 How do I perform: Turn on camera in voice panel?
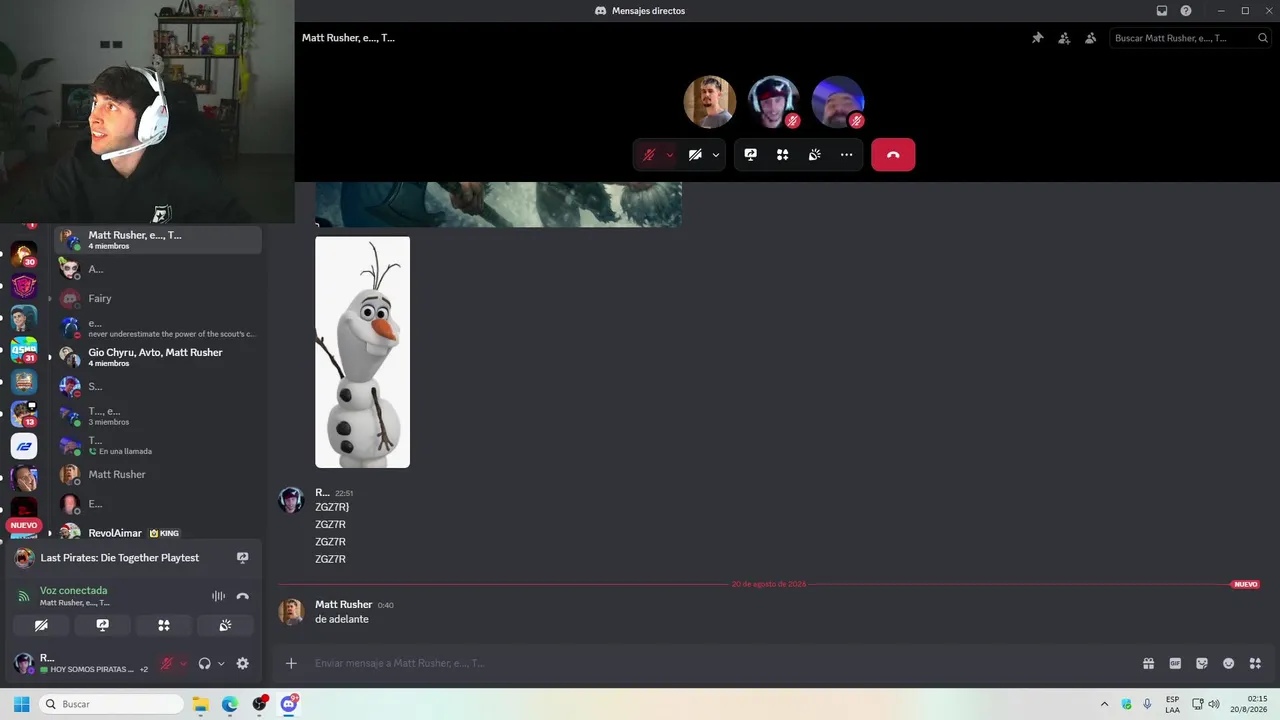(41, 625)
